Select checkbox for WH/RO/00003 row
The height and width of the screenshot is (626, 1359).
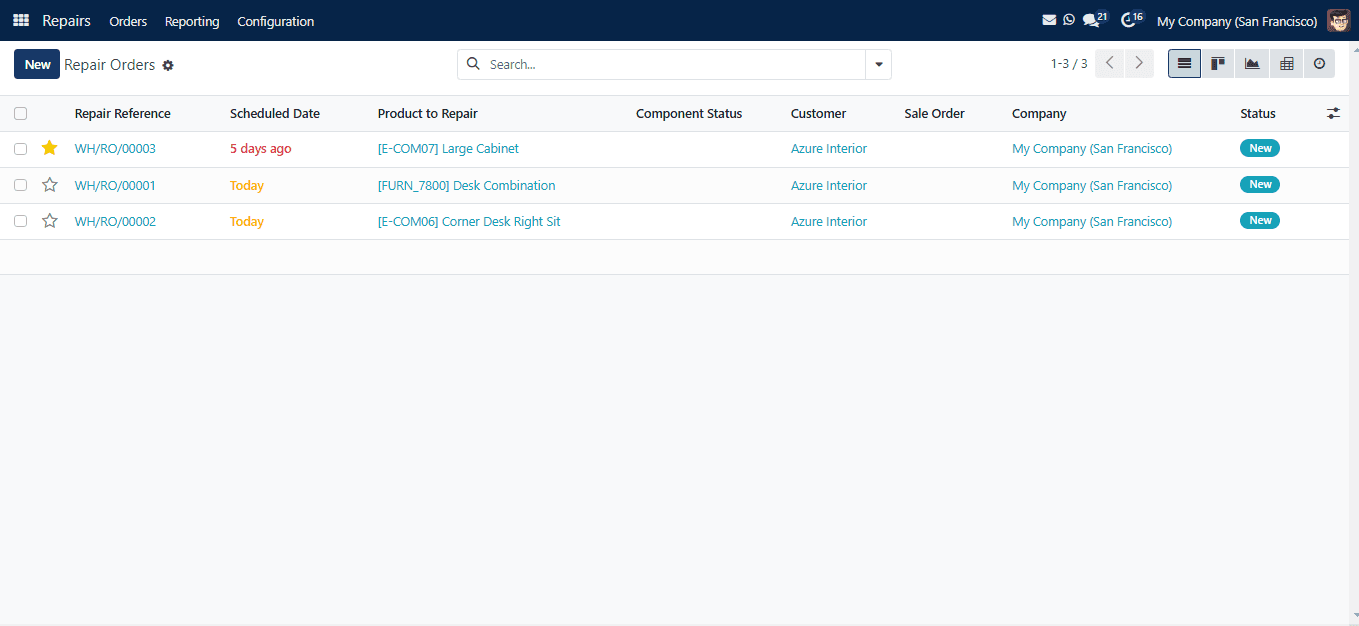[x=20, y=149]
